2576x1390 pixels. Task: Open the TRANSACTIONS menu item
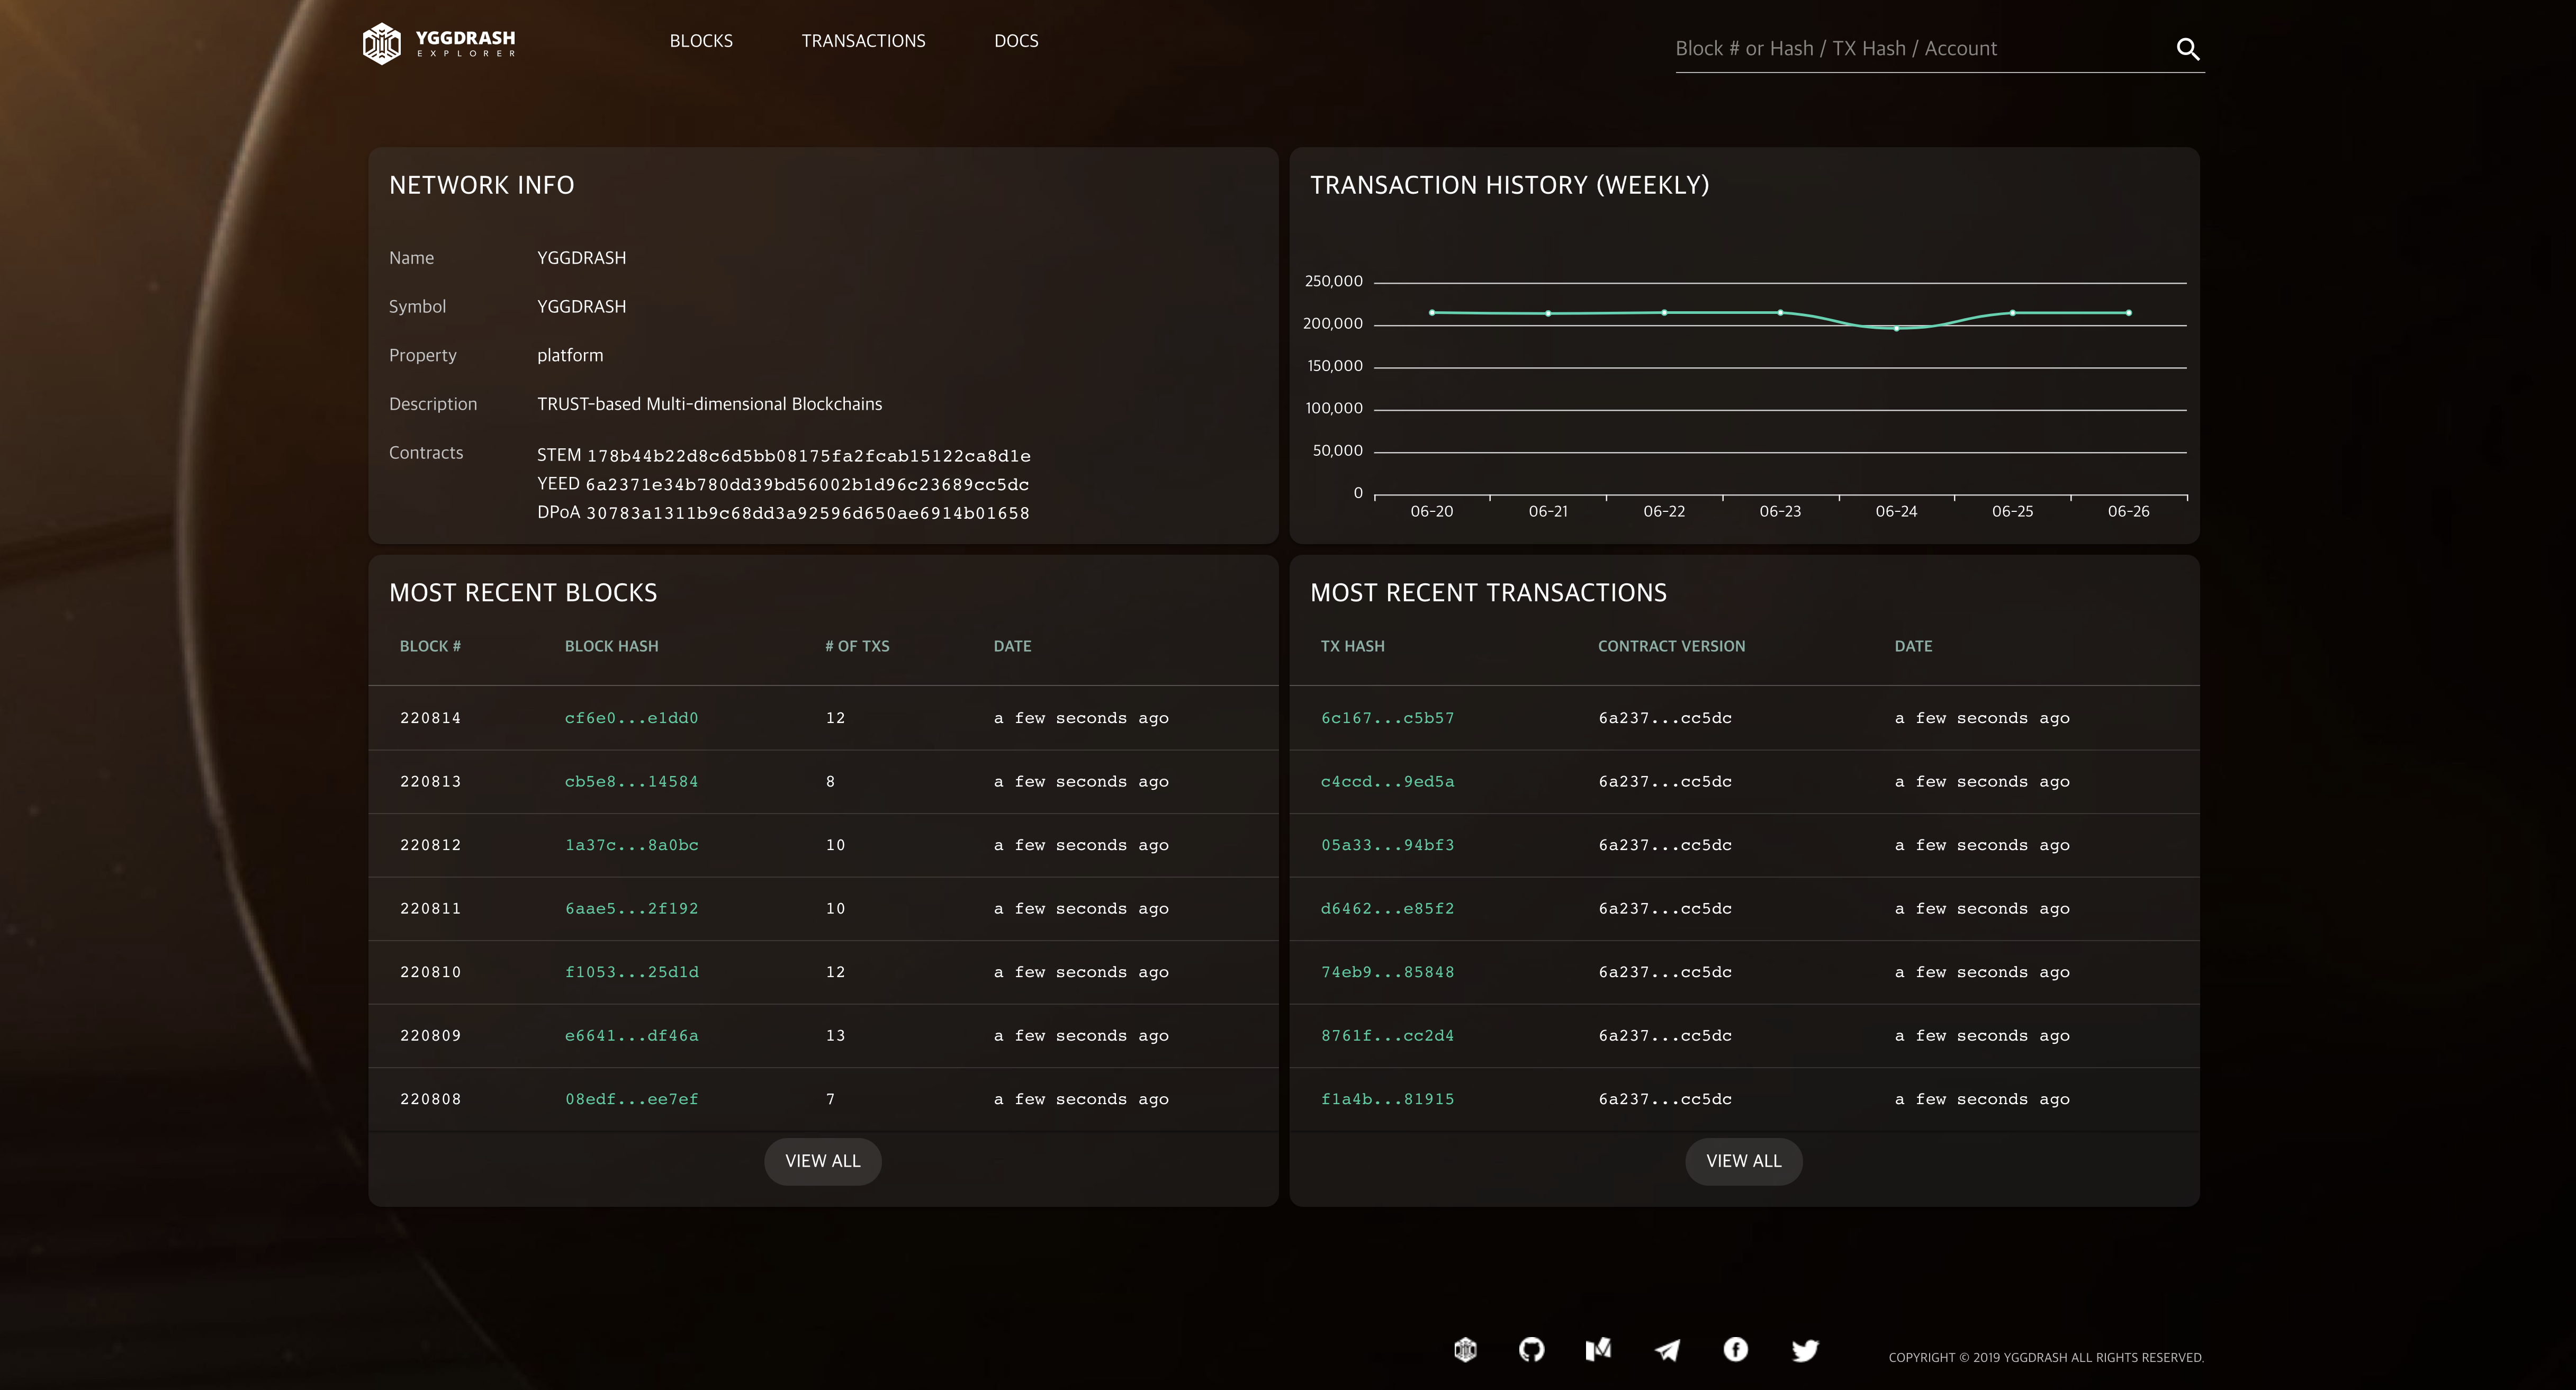(863, 41)
